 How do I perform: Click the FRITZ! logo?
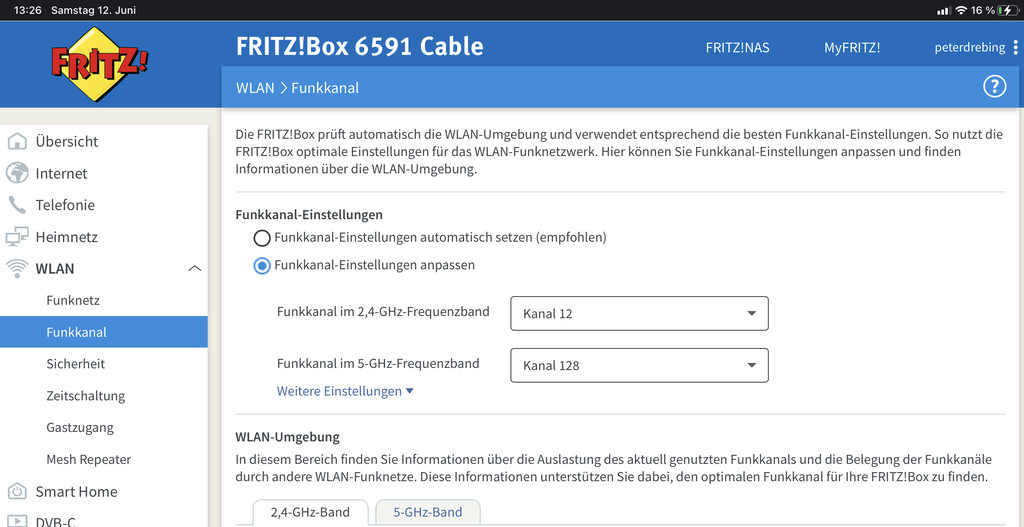(x=99, y=63)
